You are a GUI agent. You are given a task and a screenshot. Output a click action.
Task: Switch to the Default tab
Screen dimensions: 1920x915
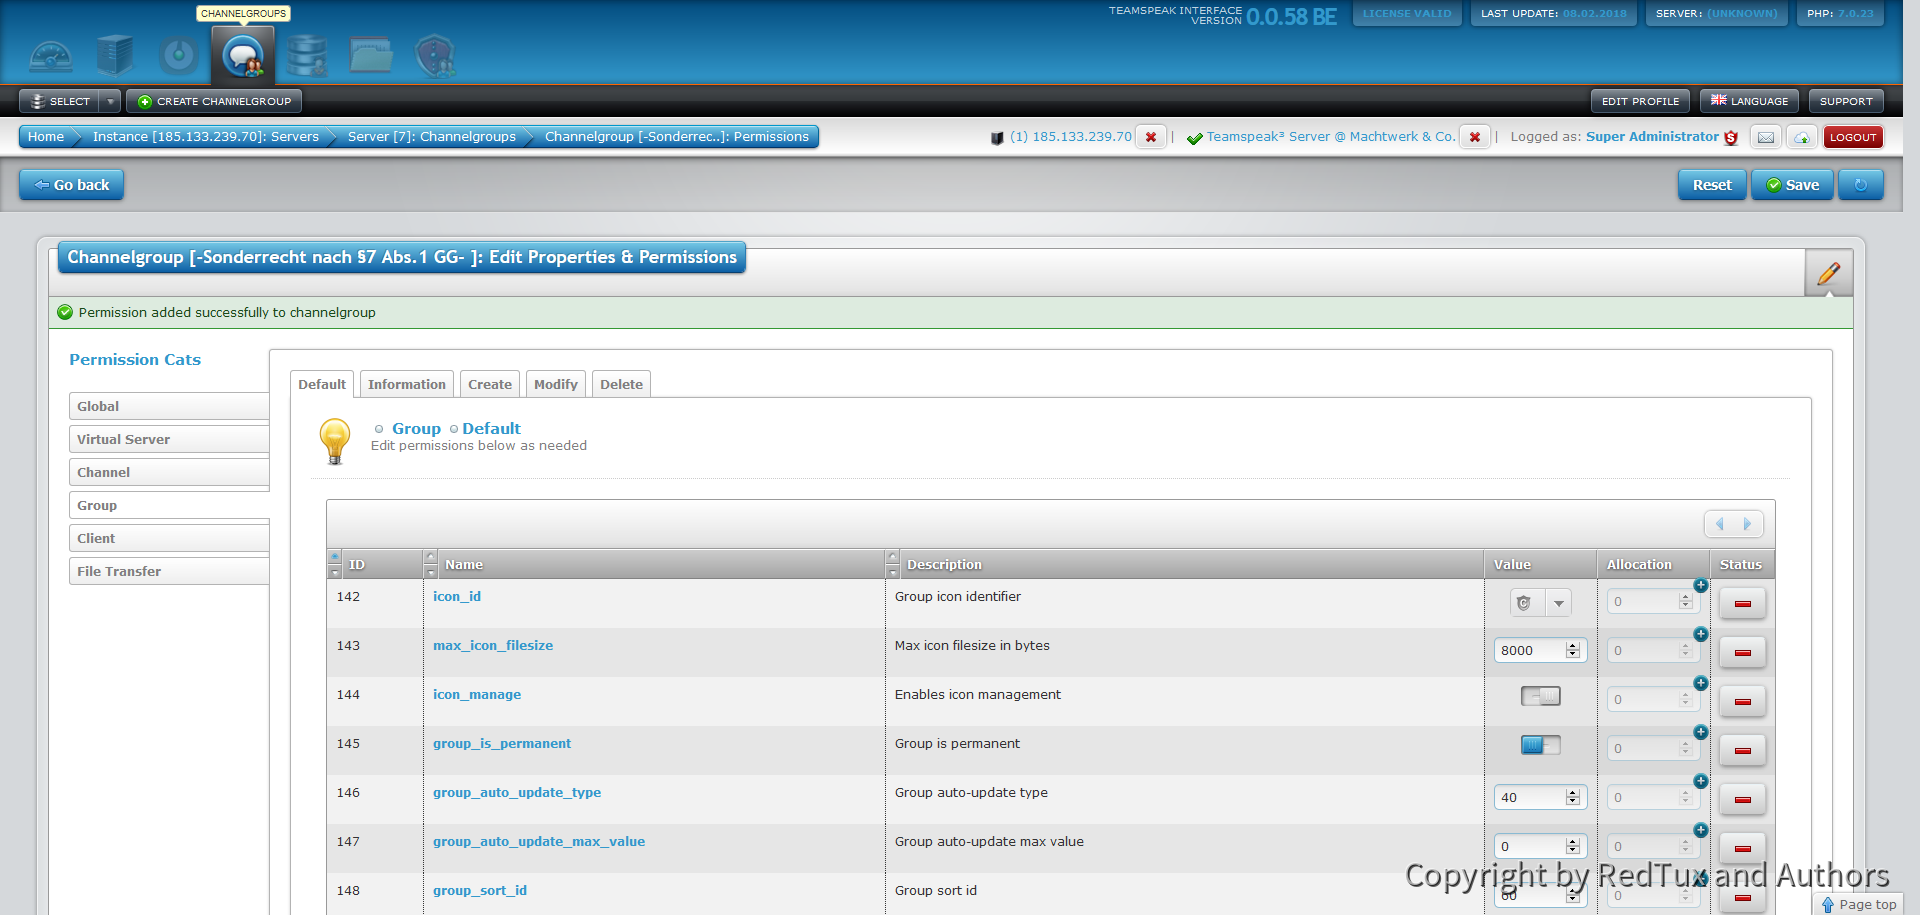point(321,384)
